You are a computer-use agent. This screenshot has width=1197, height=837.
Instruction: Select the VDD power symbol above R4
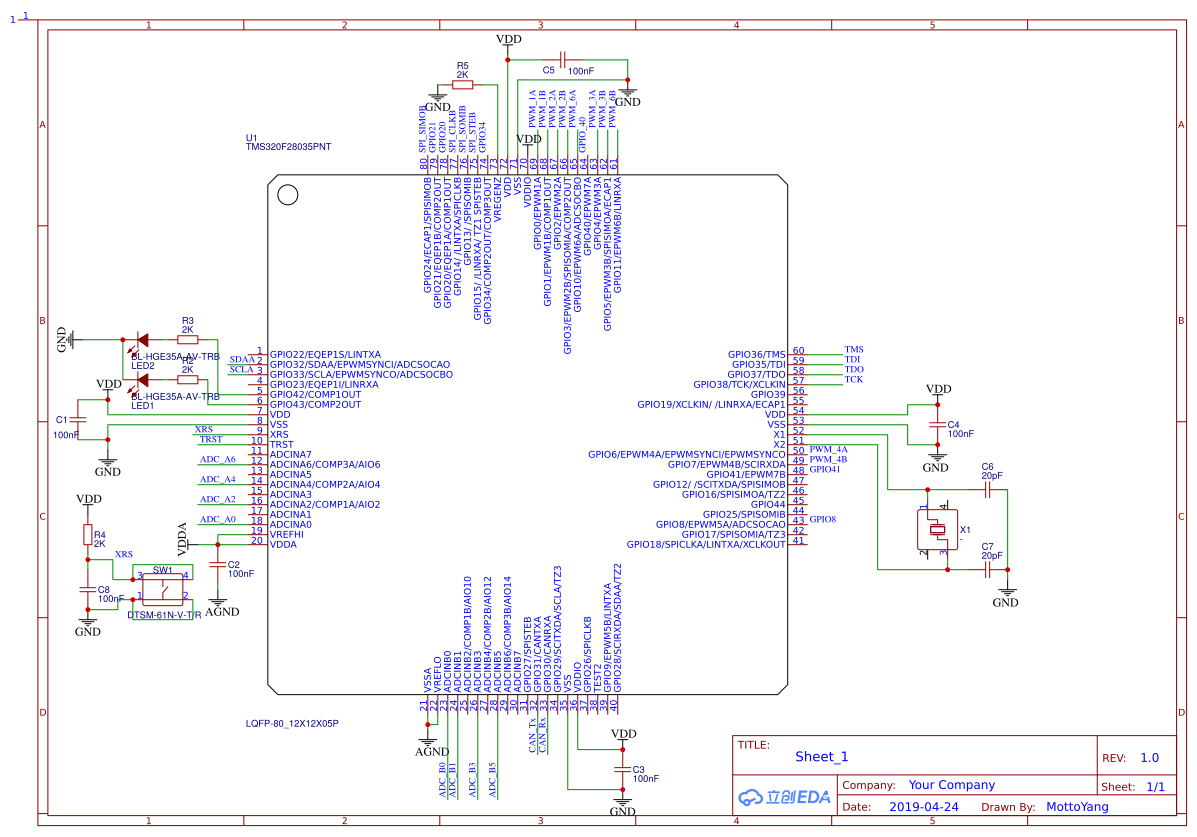pos(90,498)
